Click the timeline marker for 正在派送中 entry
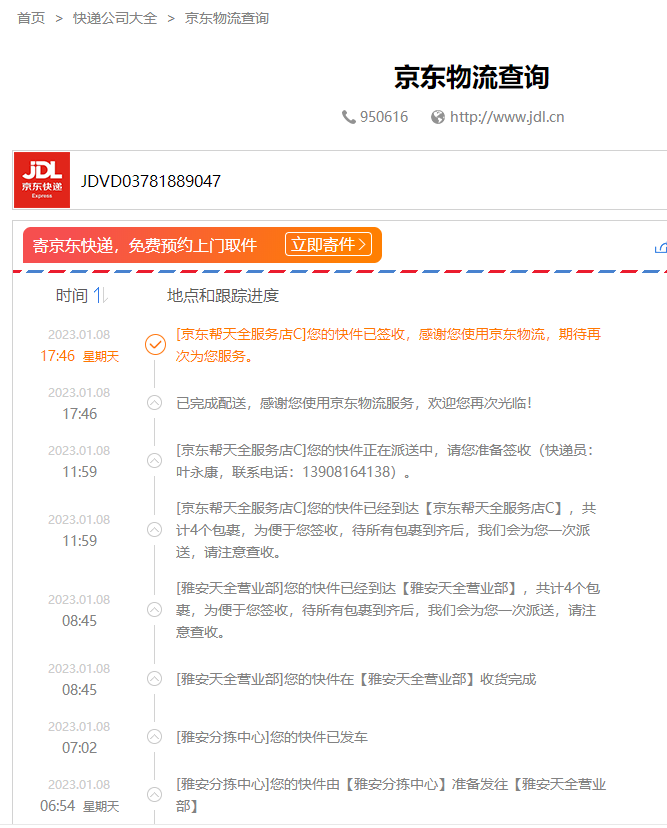Image resolution: width=667 pixels, height=828 pixels. (x=154, y=460)
